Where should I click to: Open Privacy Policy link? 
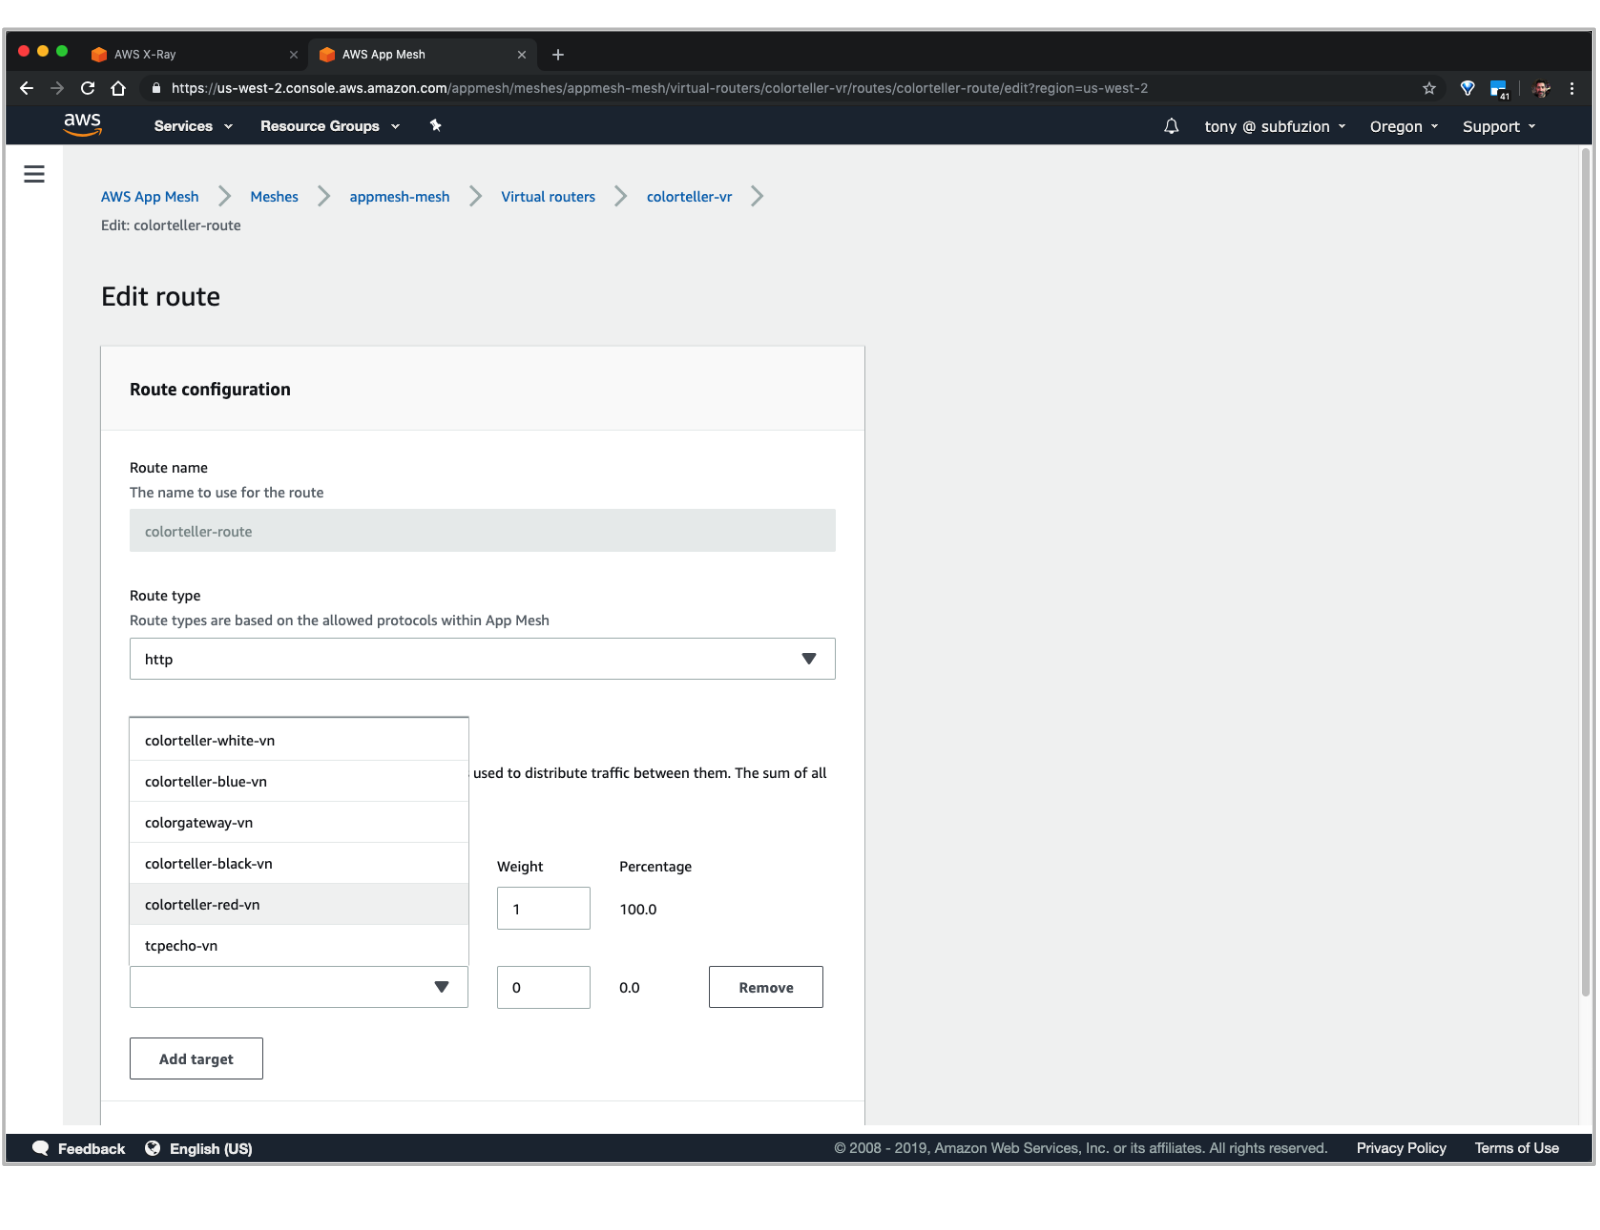click(1401, 1148)
